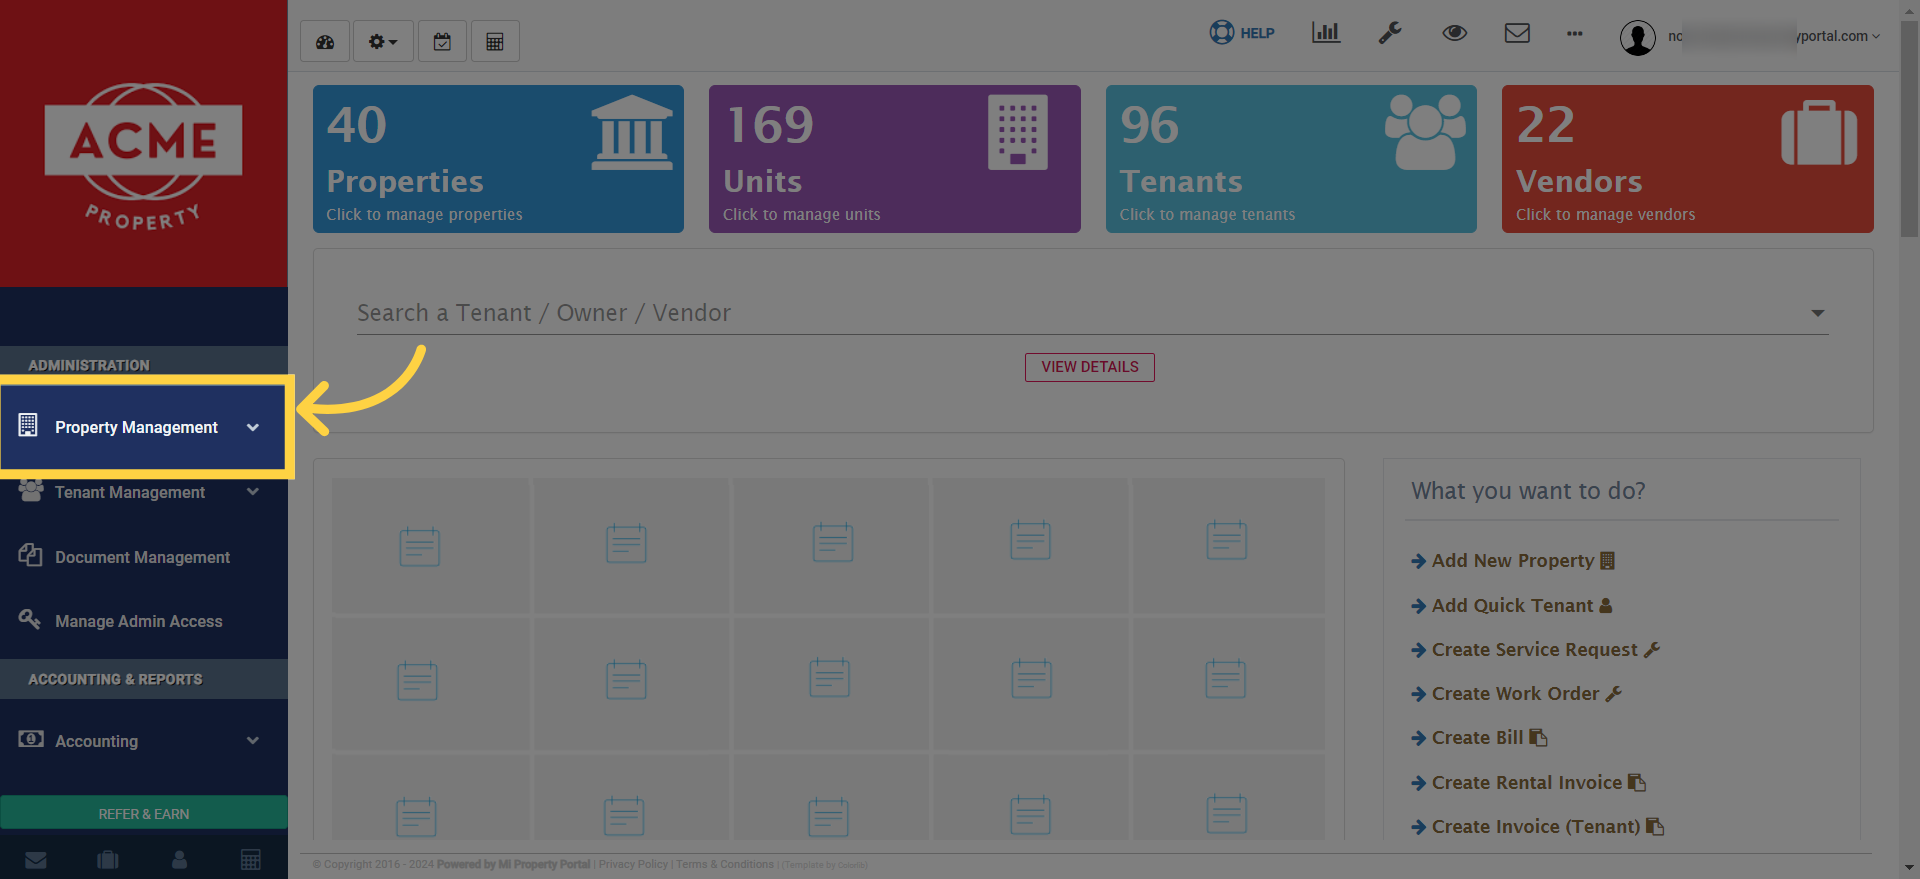The height and width of the screenshot is (879, 1920).
Task: Click the Create Service Request link
Action: (x=1535, y=650)
